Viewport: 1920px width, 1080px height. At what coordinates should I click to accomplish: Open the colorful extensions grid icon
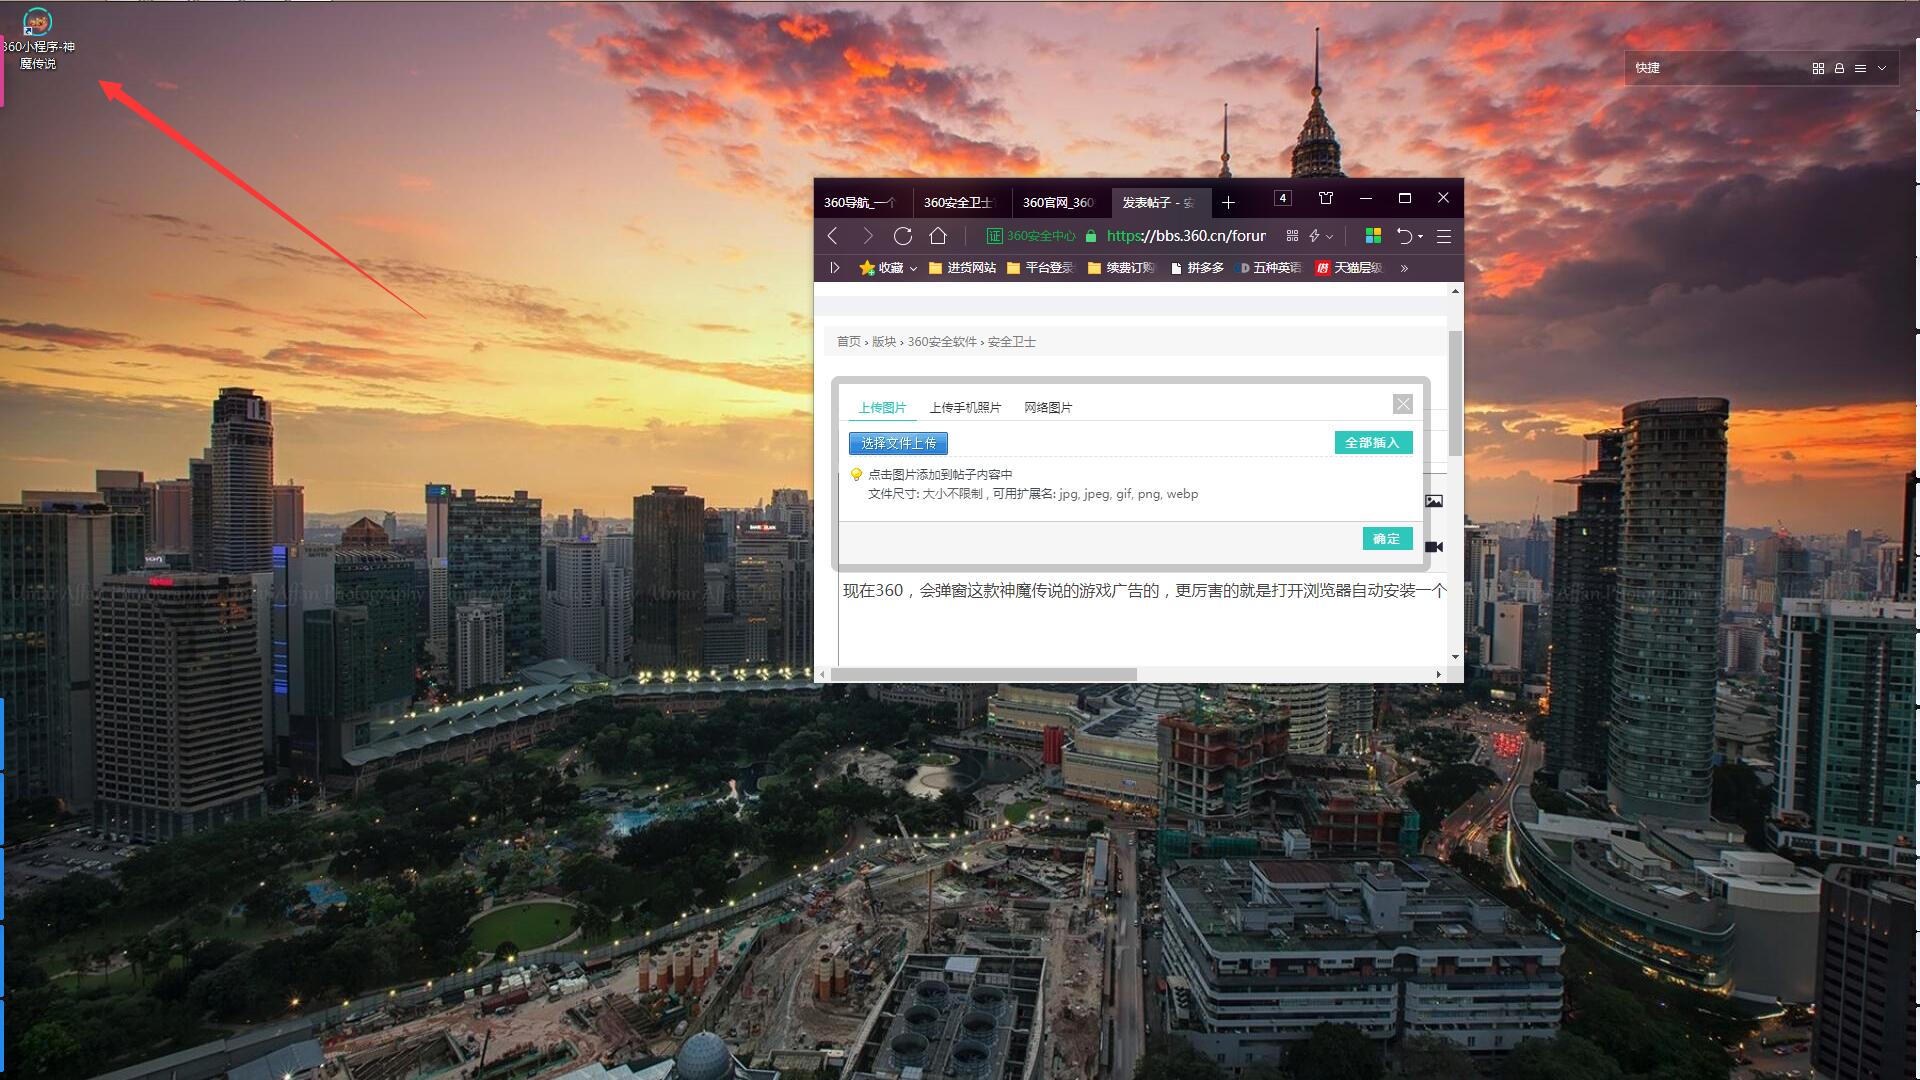coord(1373,236)
